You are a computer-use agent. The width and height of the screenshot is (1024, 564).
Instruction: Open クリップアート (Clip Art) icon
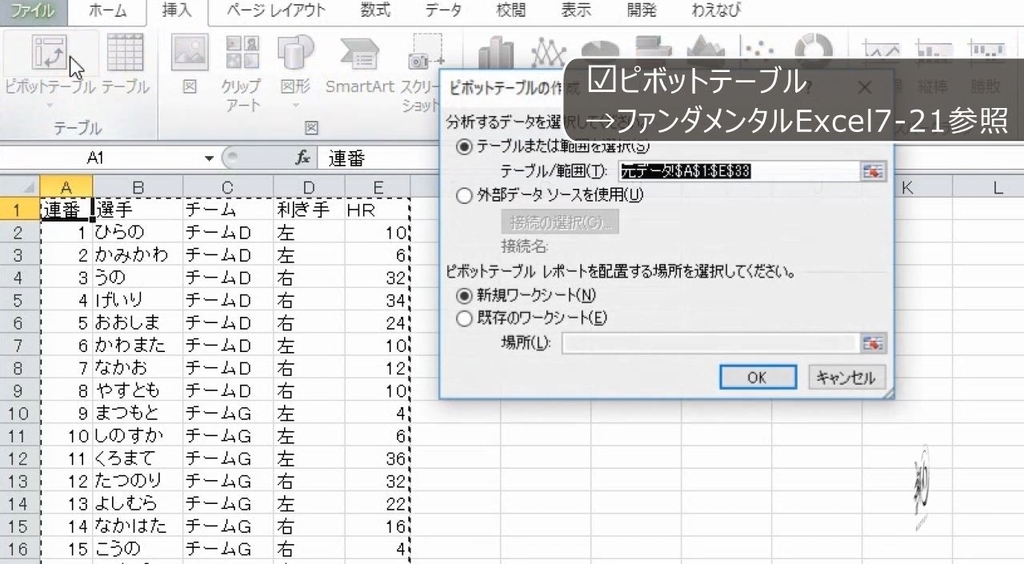242,53
